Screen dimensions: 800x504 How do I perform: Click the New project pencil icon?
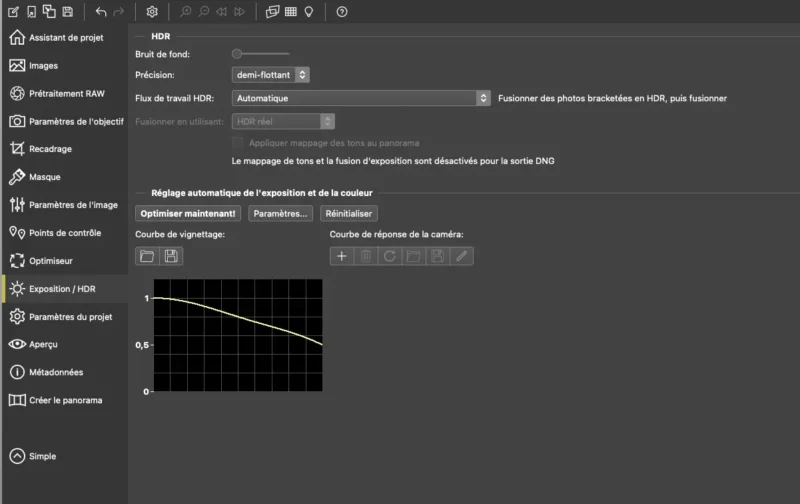click(13, 11)
